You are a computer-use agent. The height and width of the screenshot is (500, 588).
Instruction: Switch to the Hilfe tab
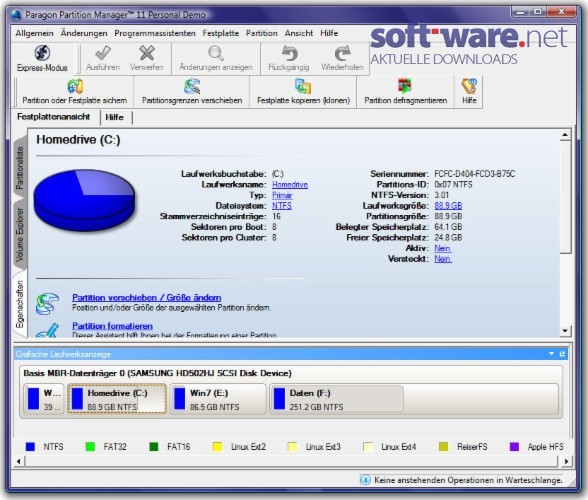pyautogui.click(x=114, y=117)
